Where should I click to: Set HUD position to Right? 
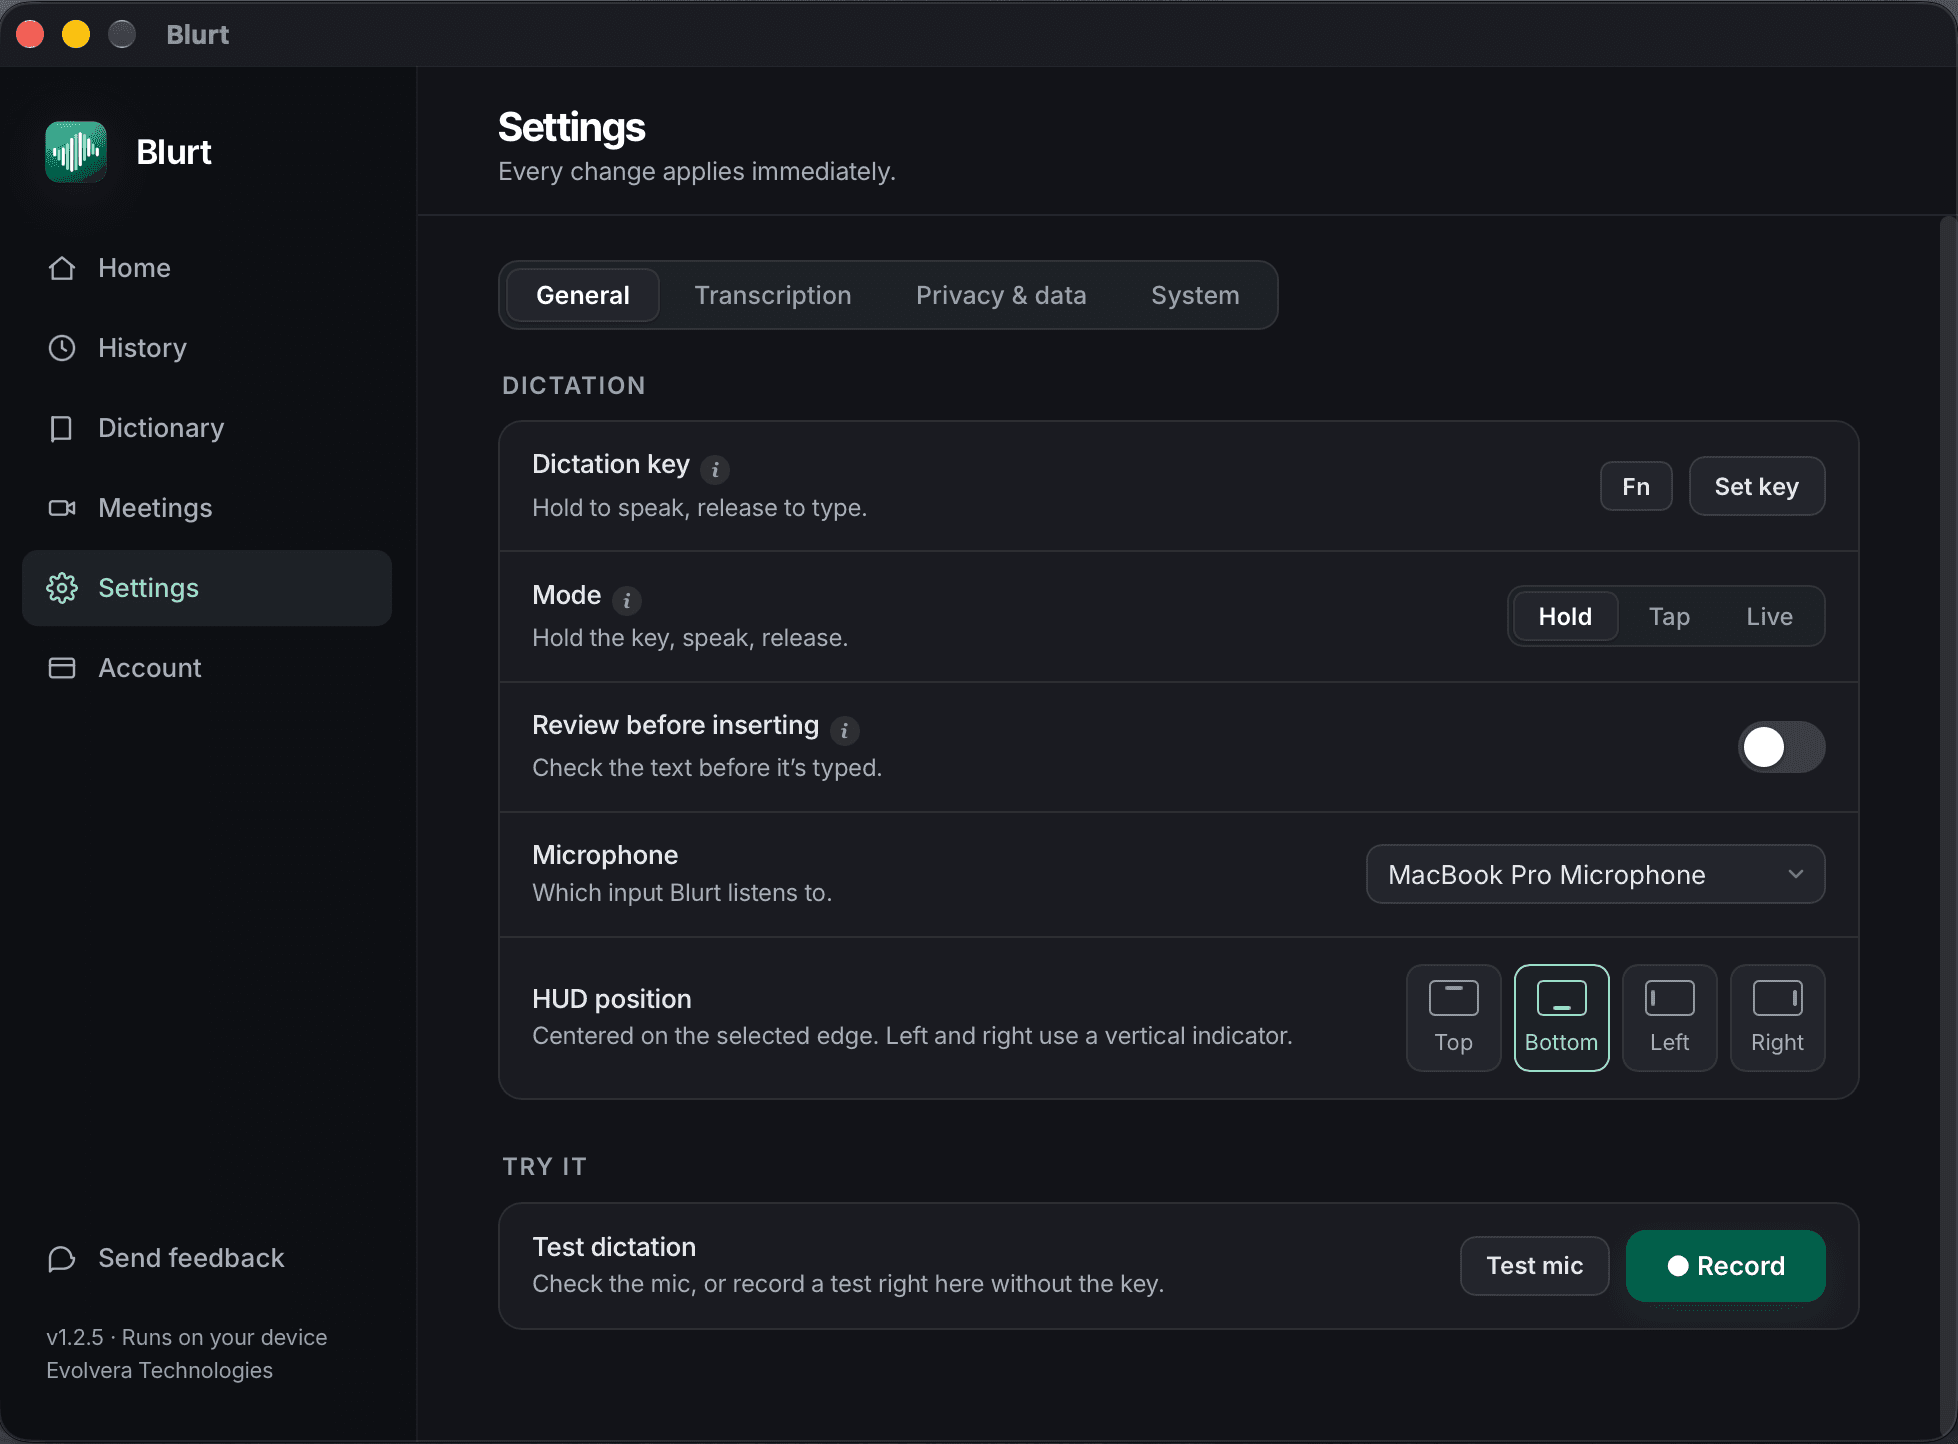tap(1778, 1018)
